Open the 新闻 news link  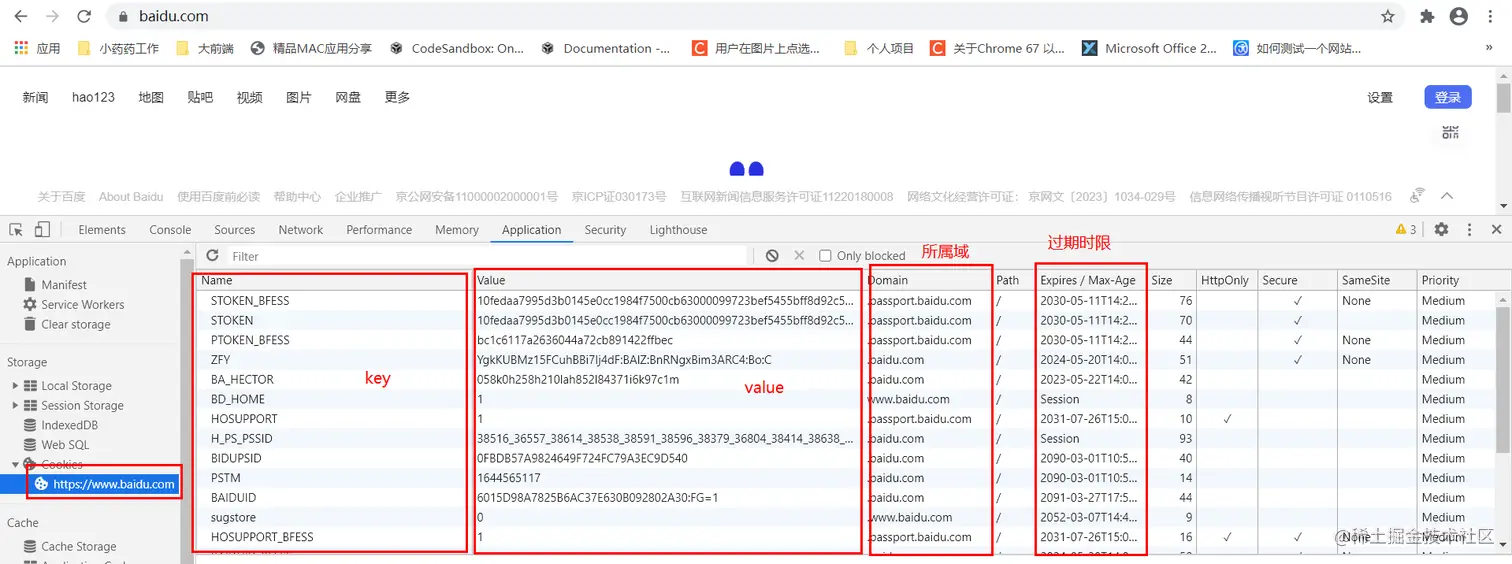click(x=35, y=97)
